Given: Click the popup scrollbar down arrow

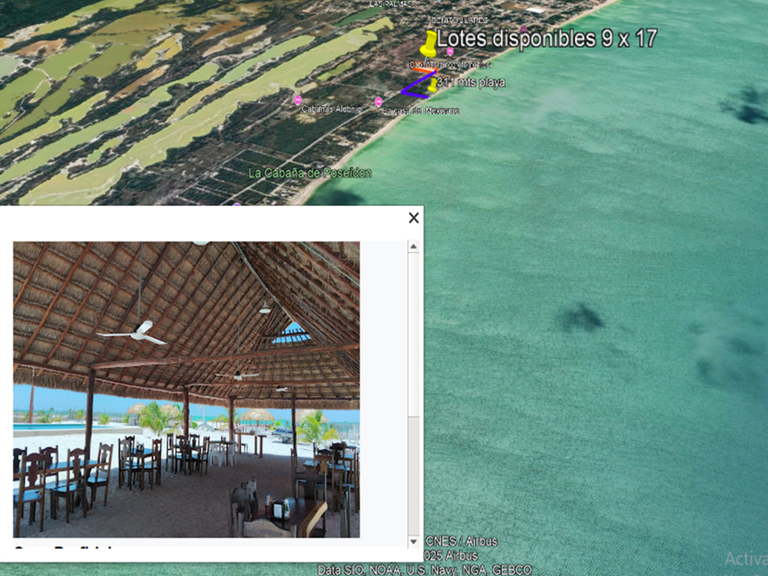Looking at the screenshot, I should tap(414, 541).
